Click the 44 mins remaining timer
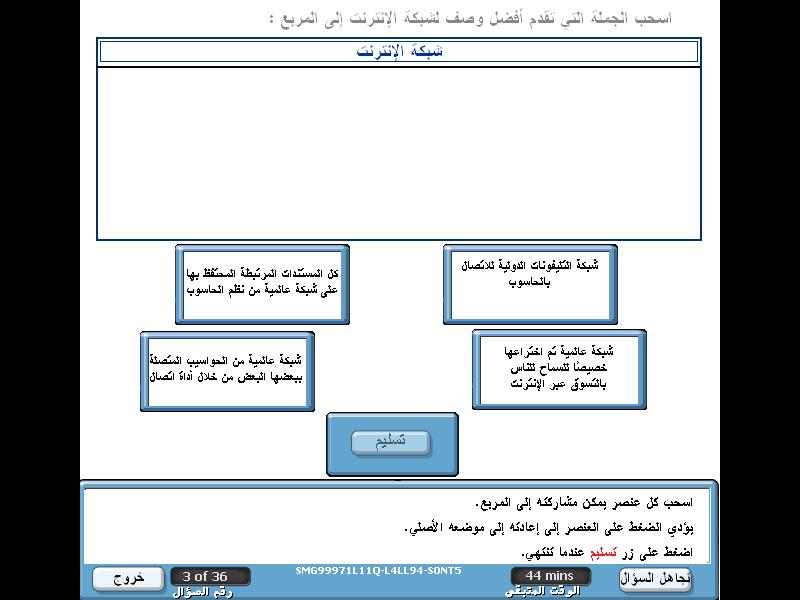Screen dimensions: 800x600 click(x=549, y=576)
